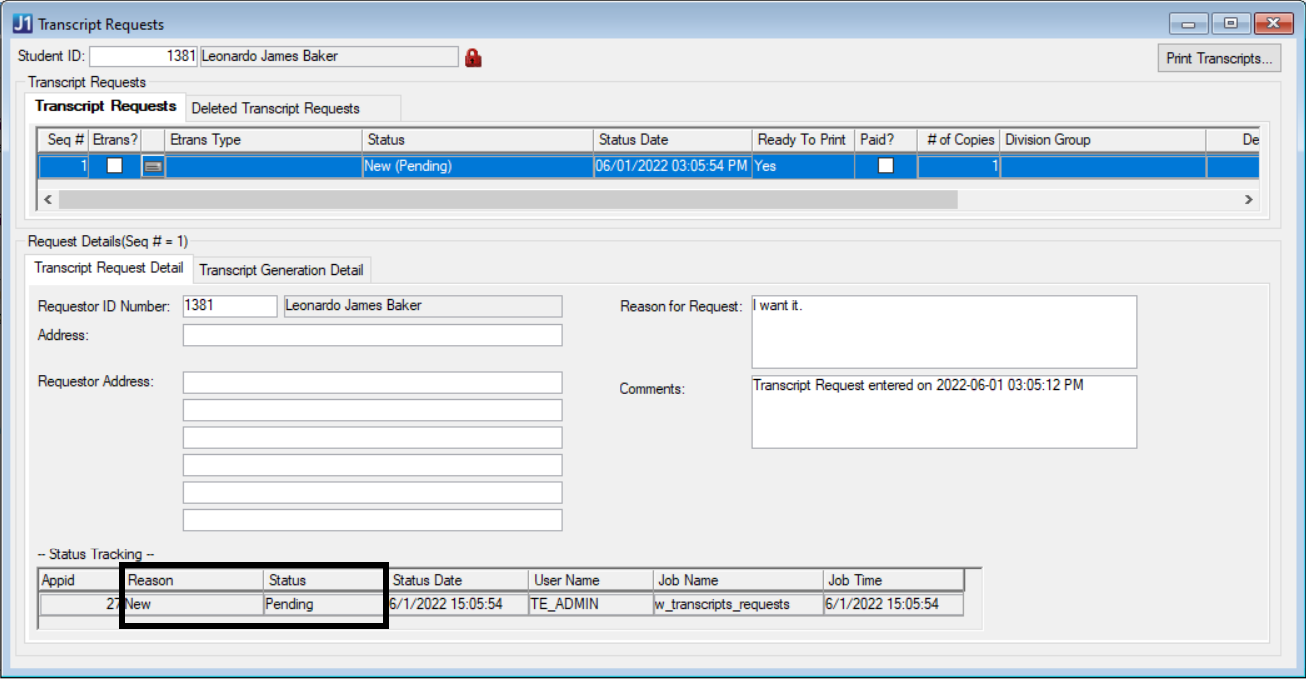Click the Reason for Request text box
Image resolution: width=1306 pixels, height=679 pixels.
(x=943, y=332)
